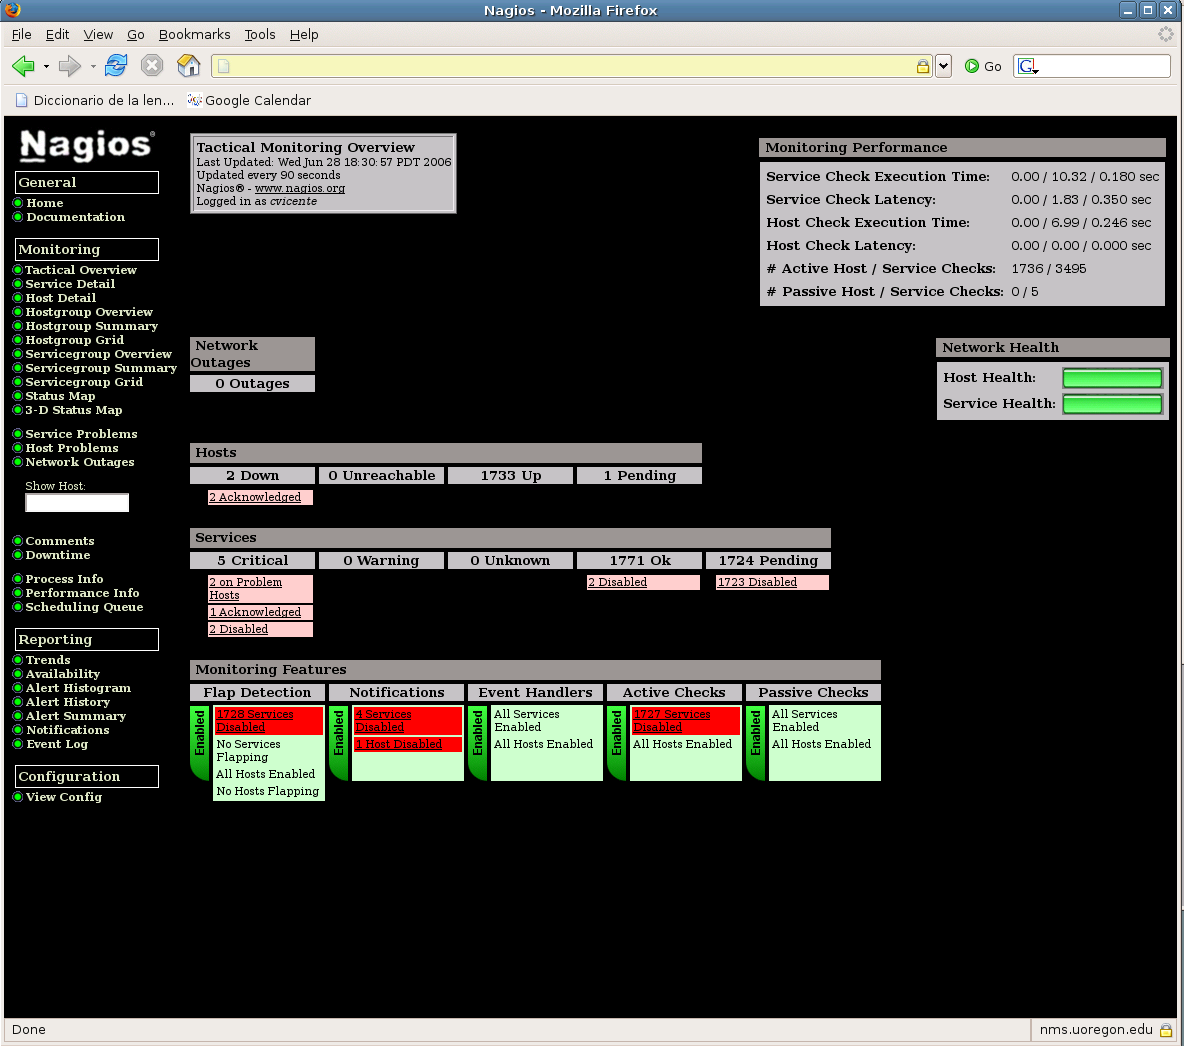Open the Alert Histogram sidebar link
Screen dimensions: 1184x1046
point(79,688)
